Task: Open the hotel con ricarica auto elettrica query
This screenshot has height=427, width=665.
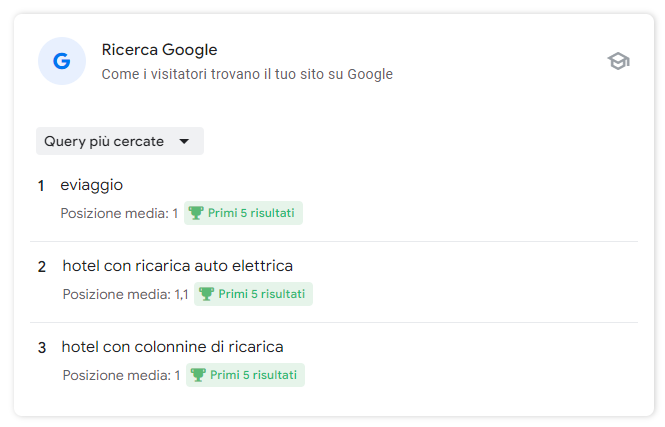Action: tap(178, 266)
